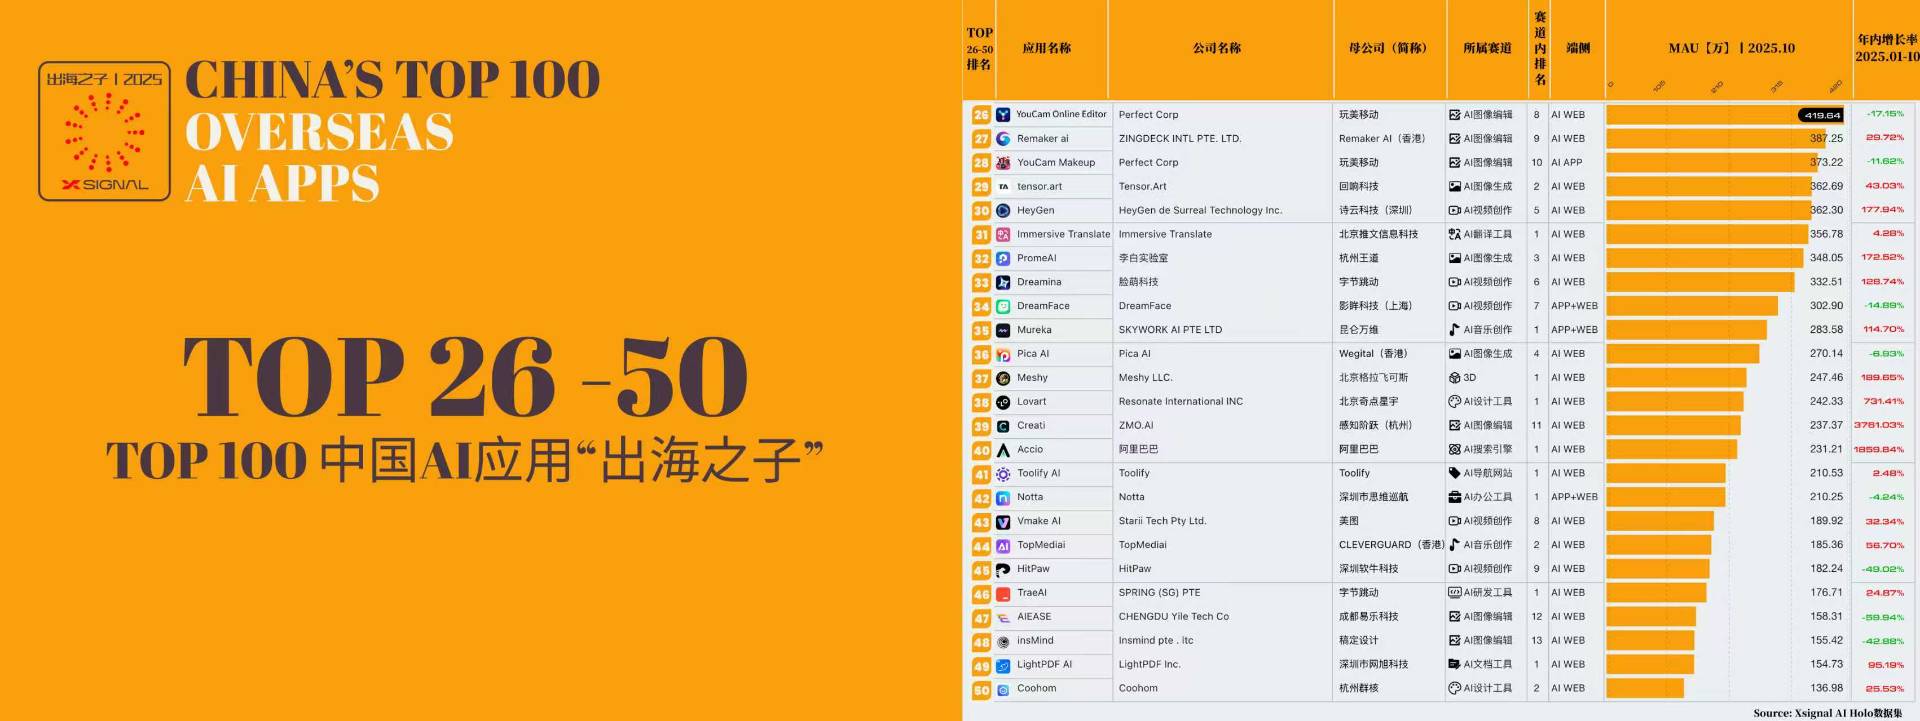Click the DreamFace app icon
The height and width of the screenshot is (721, 1920).
tap(1003, 306)
